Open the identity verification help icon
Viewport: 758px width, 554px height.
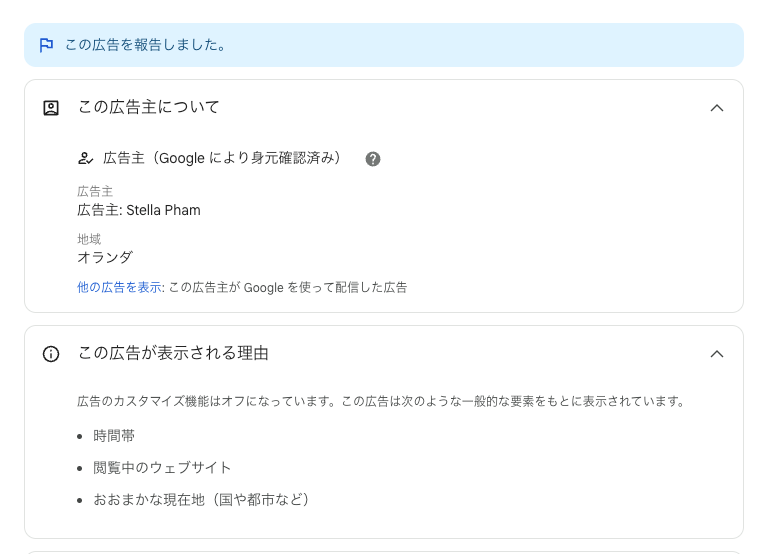tap(373, 159)
